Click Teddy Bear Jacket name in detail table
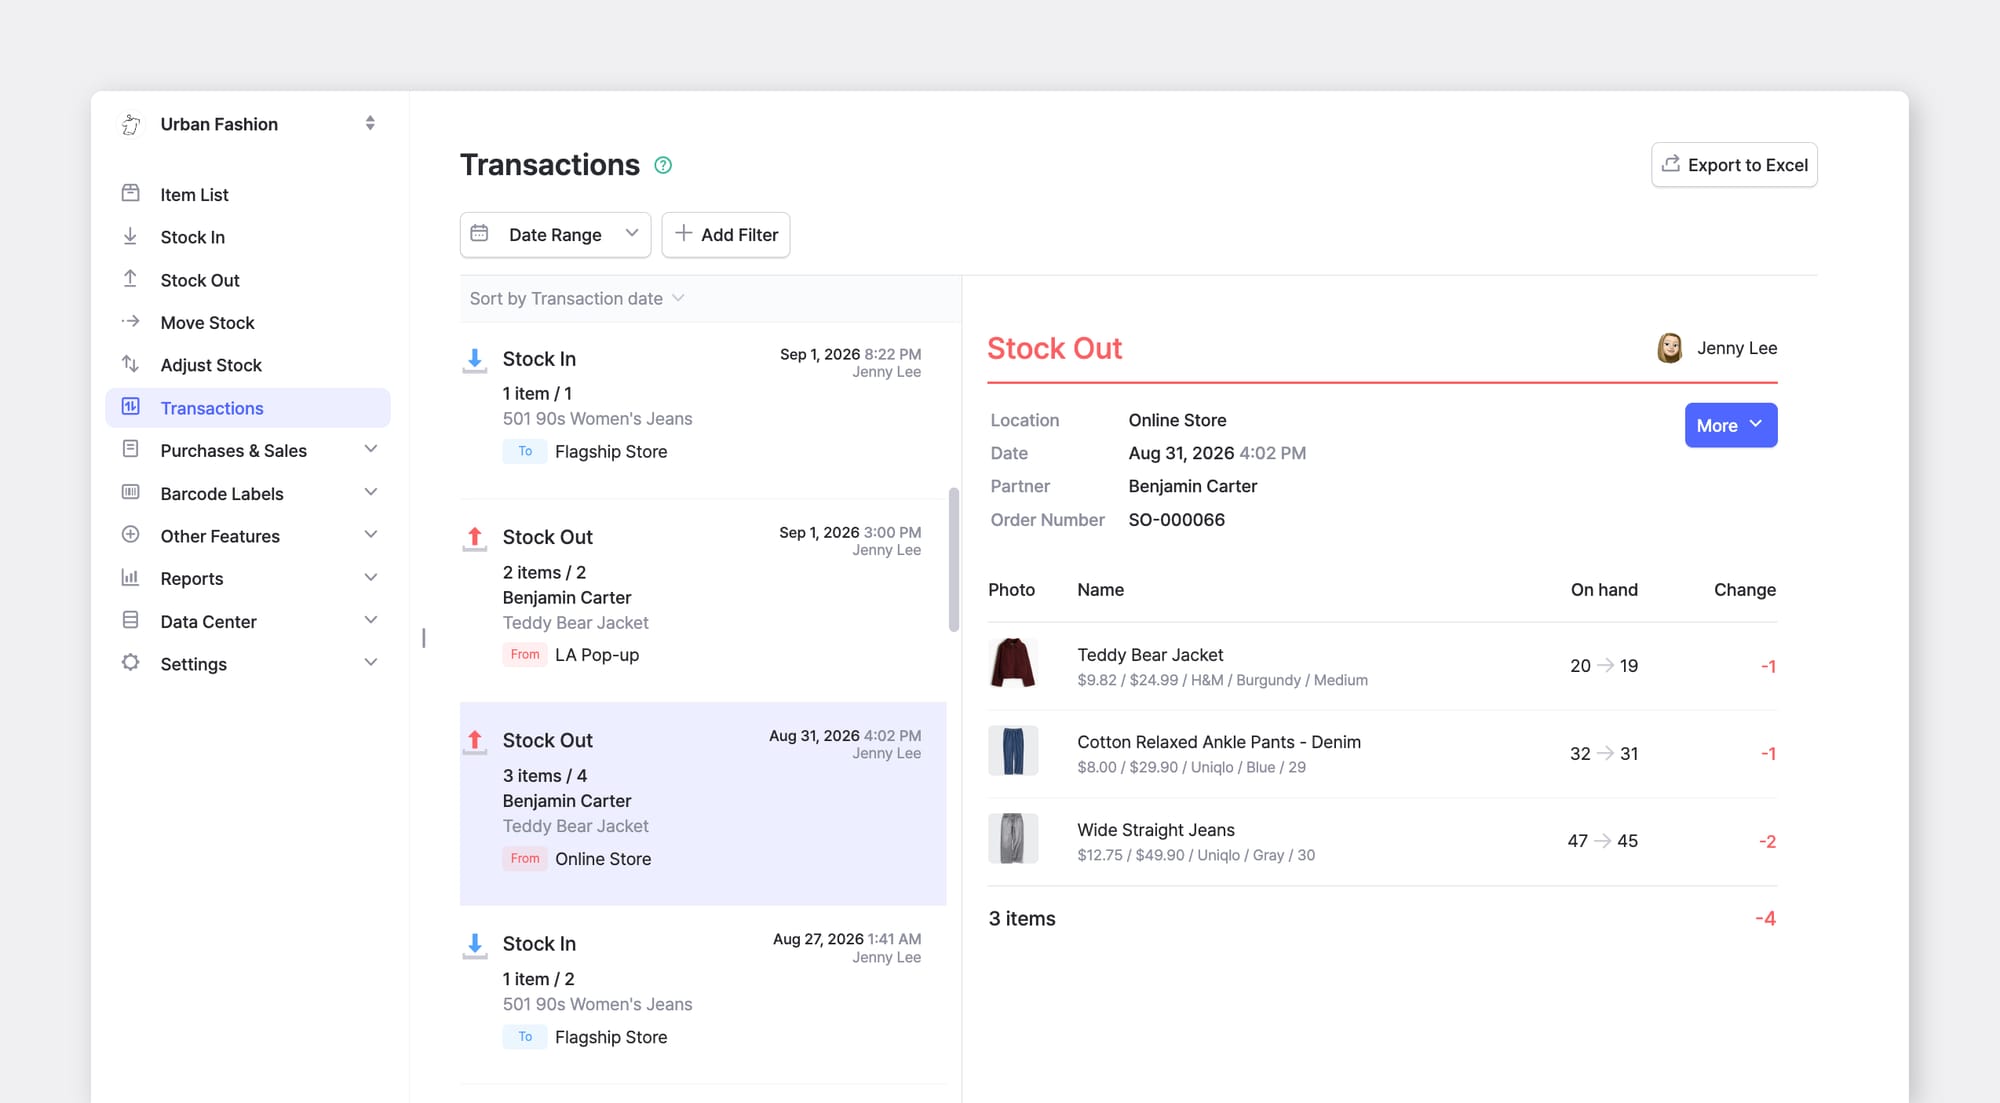The width and height of the screenshot is (2000, 1103). [1150, 654]
